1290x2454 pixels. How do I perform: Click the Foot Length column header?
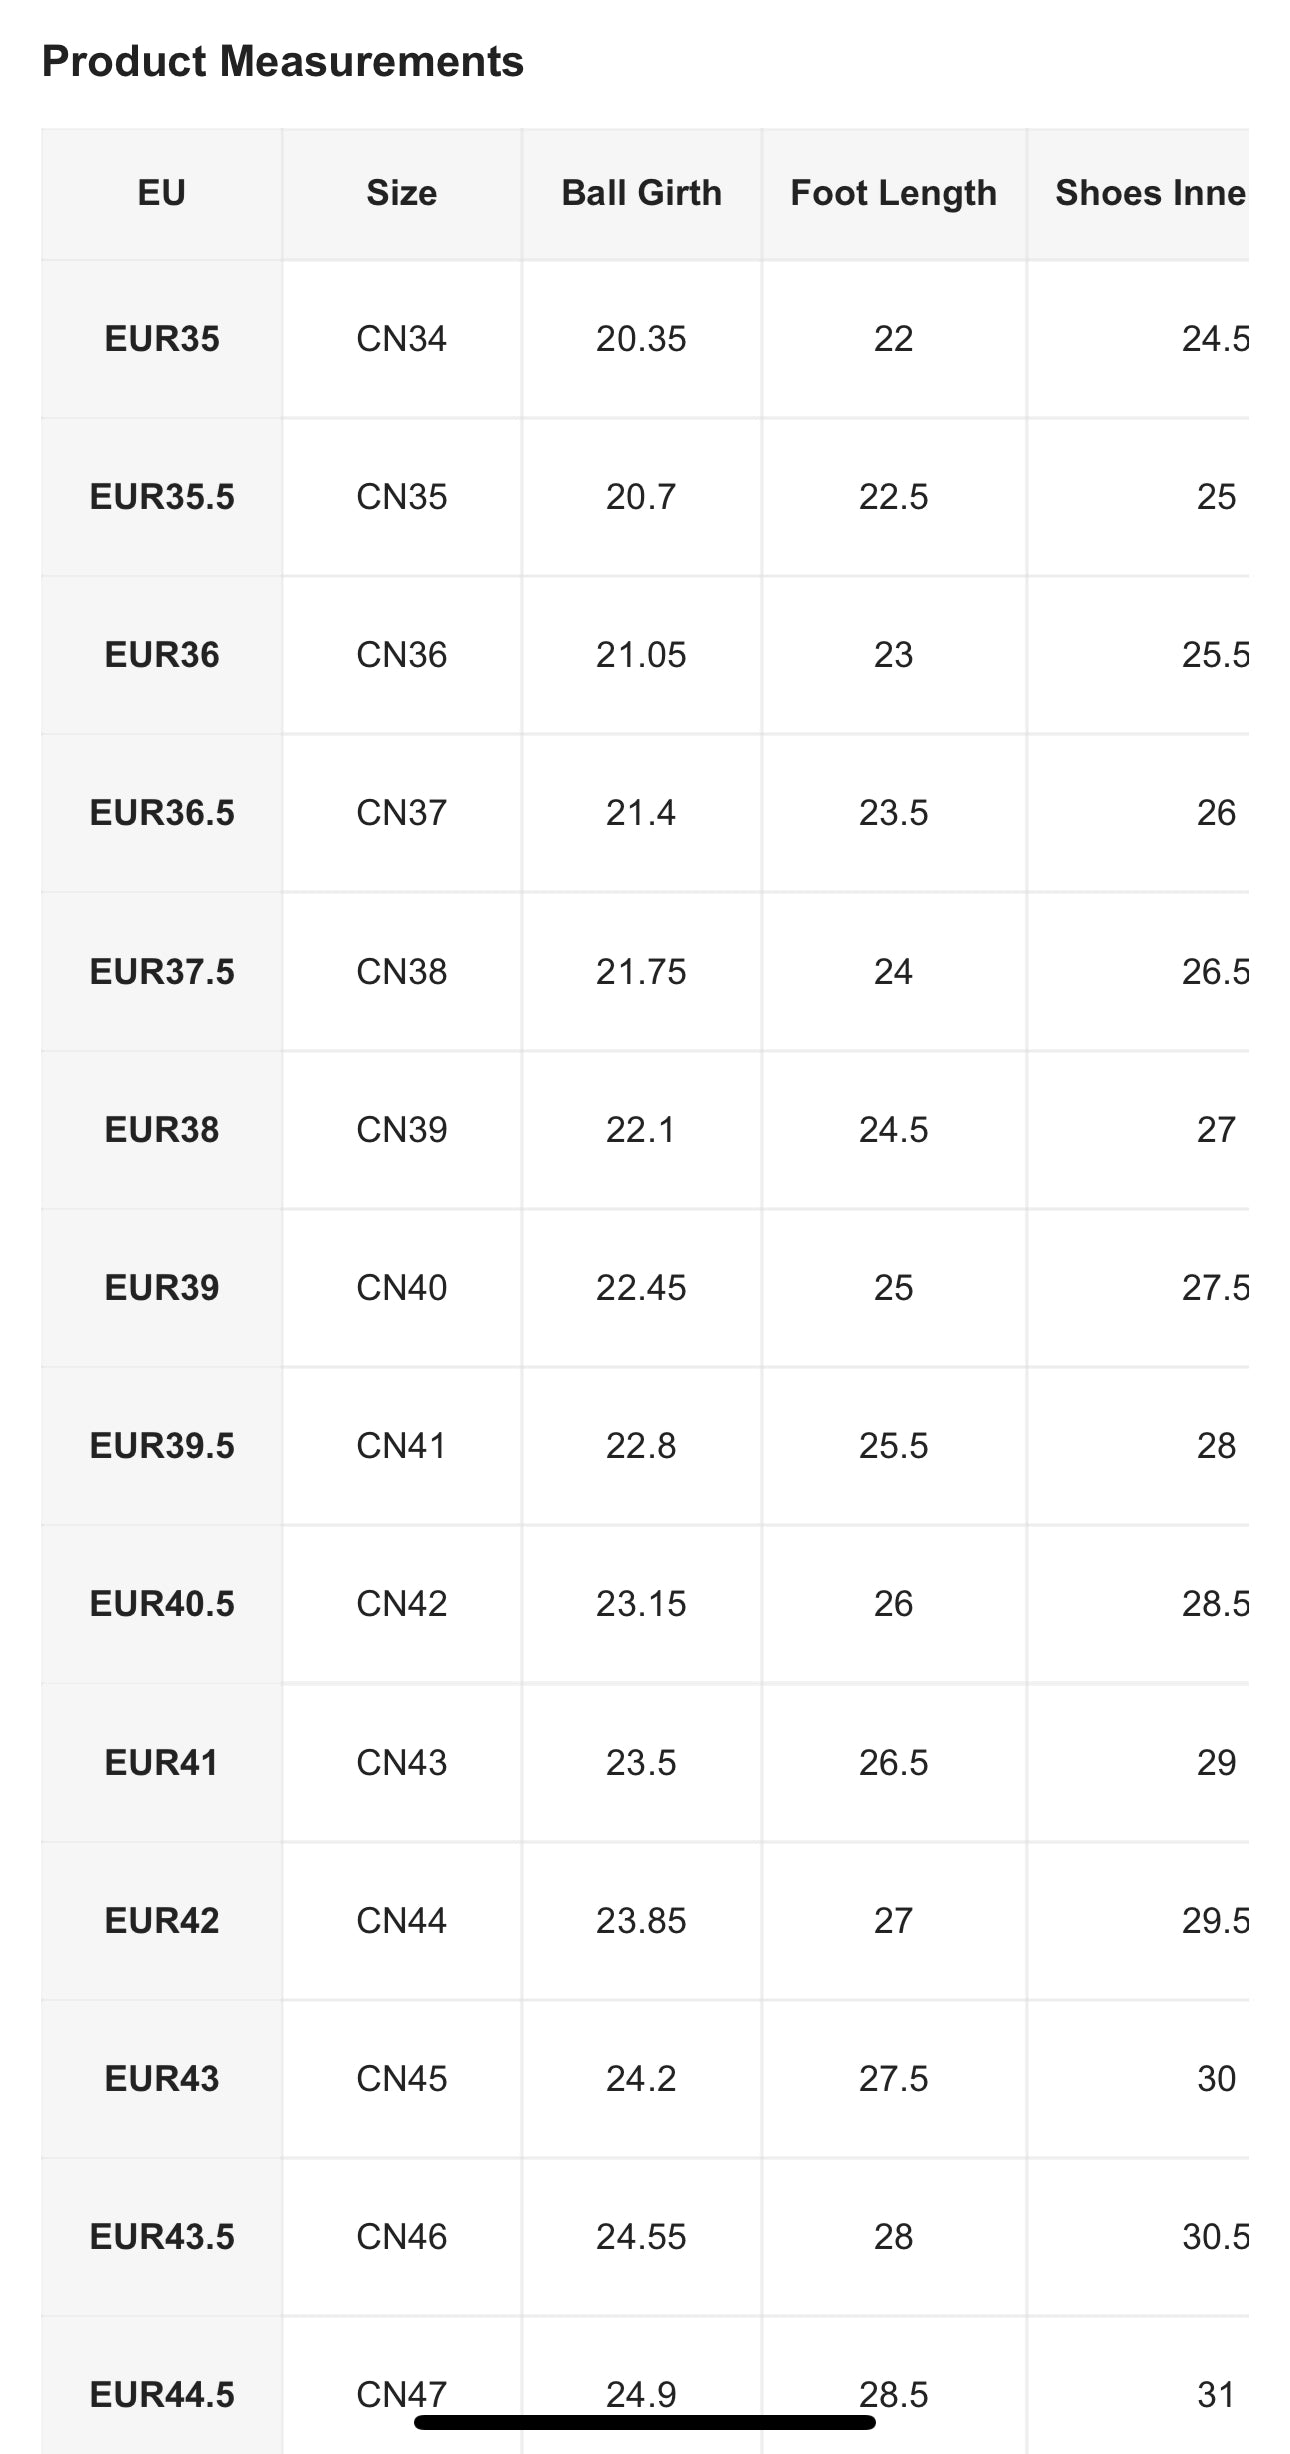[x=893, y=193]
